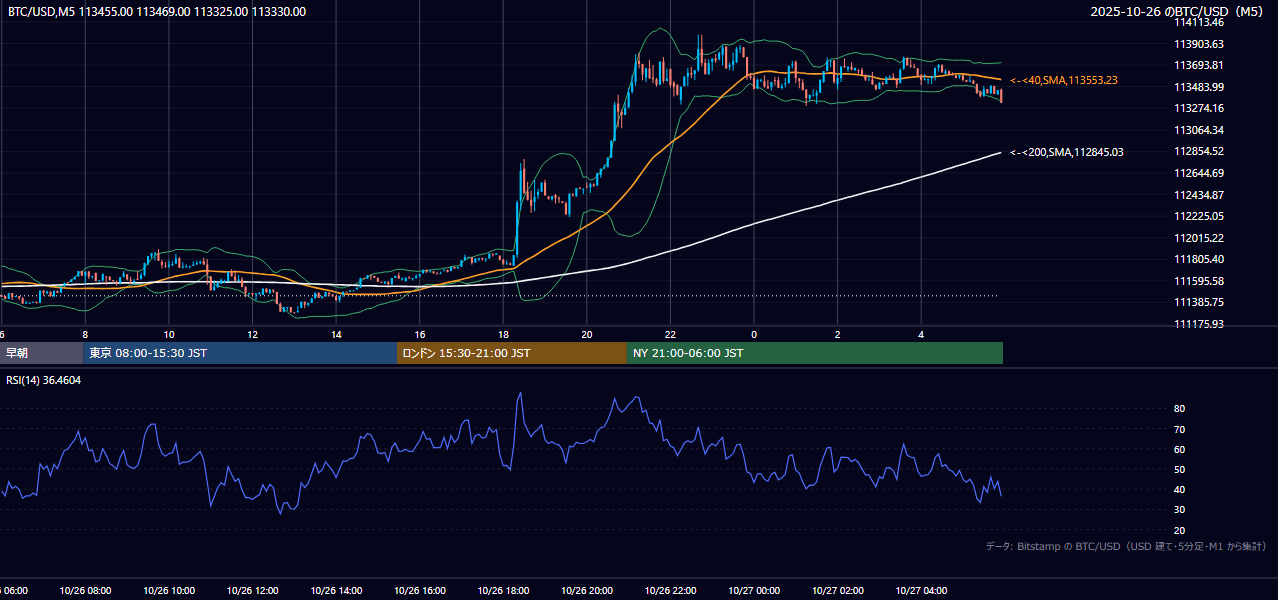Image resolution: width=1278 pixels, height=600 pixels.
Task: Click price axis value 112225.05
Action: pos(1198,216)
